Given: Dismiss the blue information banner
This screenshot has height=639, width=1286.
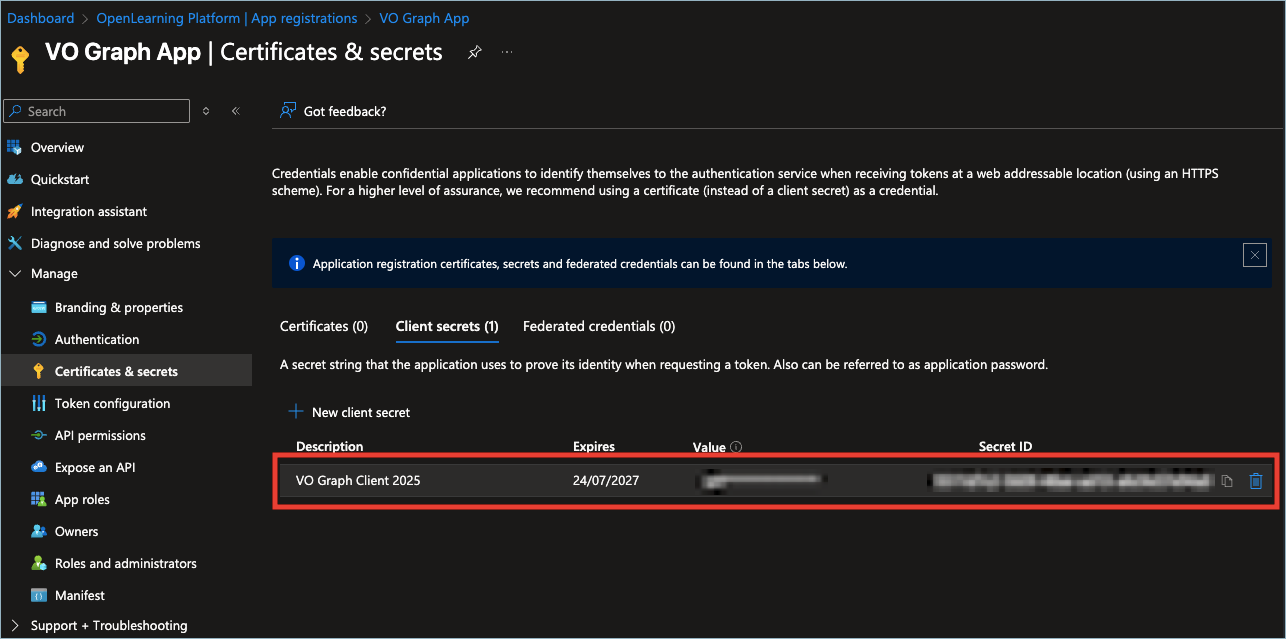Looking at the screenshot, I should pyautogui.click(x=1254, y=255).
